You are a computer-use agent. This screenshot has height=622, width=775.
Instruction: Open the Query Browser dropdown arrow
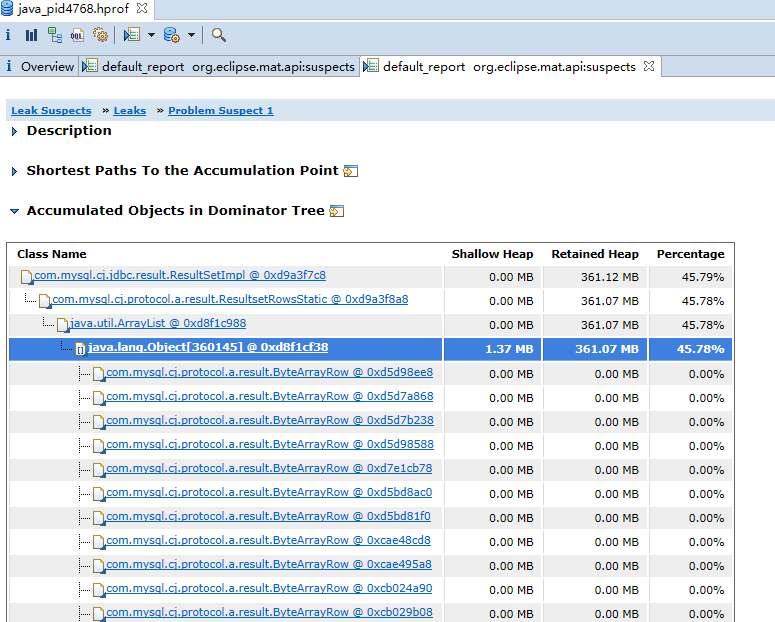pyautogui.click(x=191, y=35)
